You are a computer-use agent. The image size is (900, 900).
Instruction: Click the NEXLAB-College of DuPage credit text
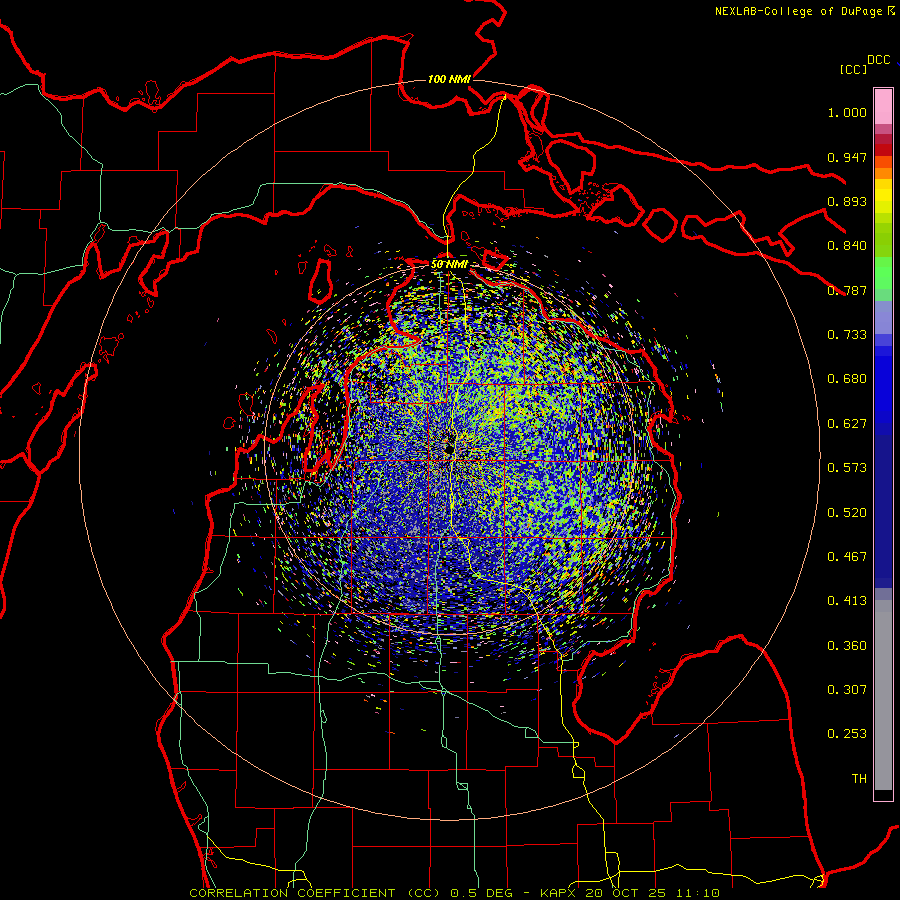[800, 11]
